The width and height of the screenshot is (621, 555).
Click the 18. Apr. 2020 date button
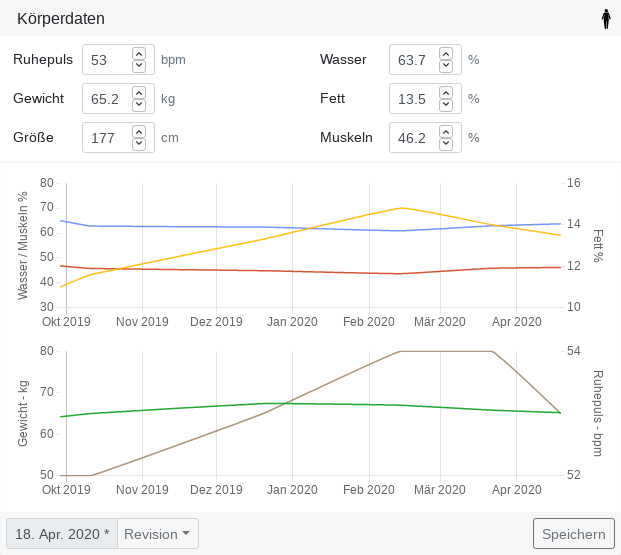(62, 534)
